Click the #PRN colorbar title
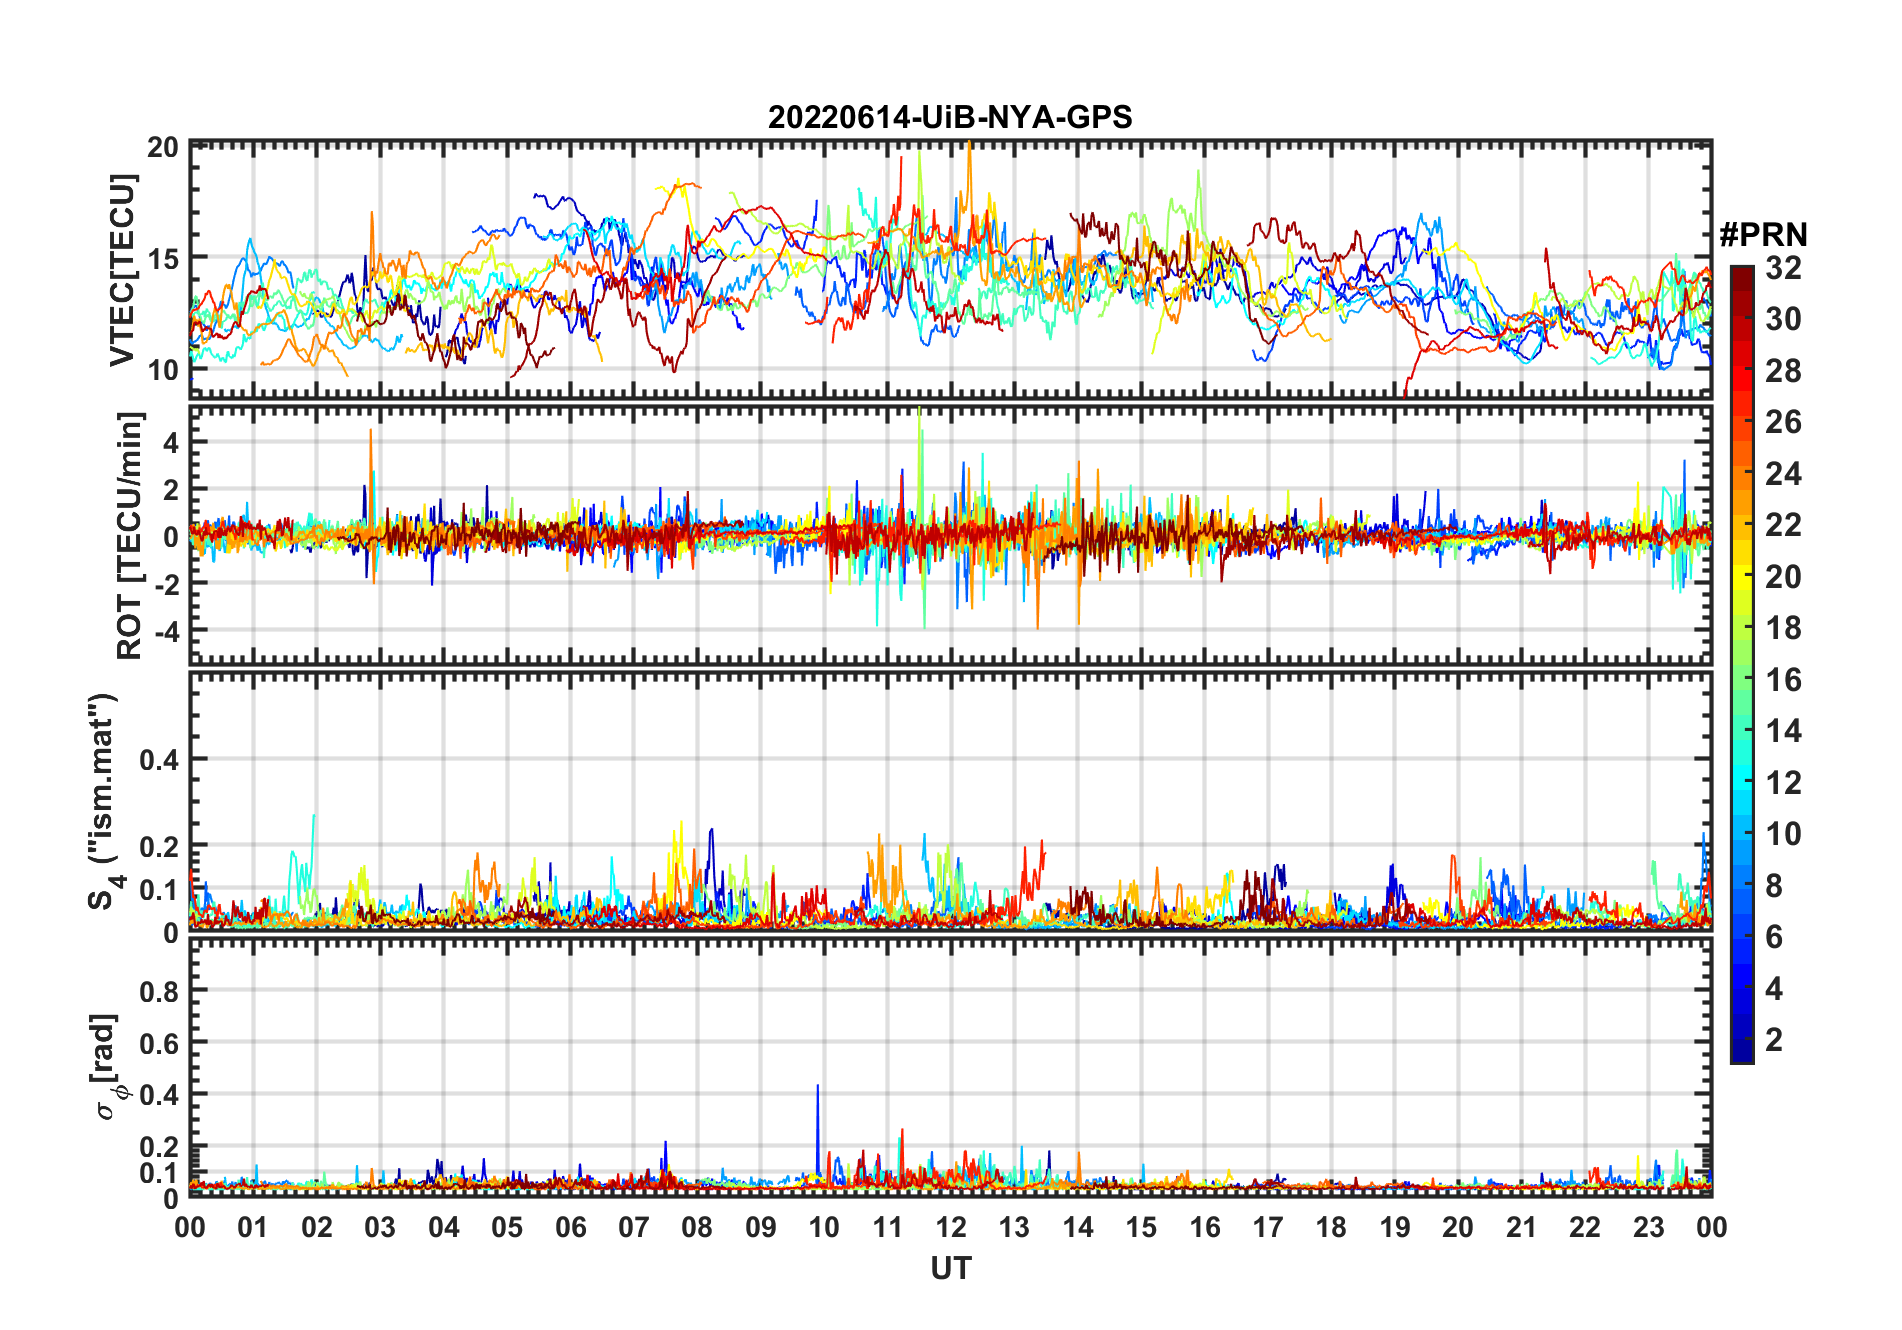 pyautogui.click(x=1763, y=235)
